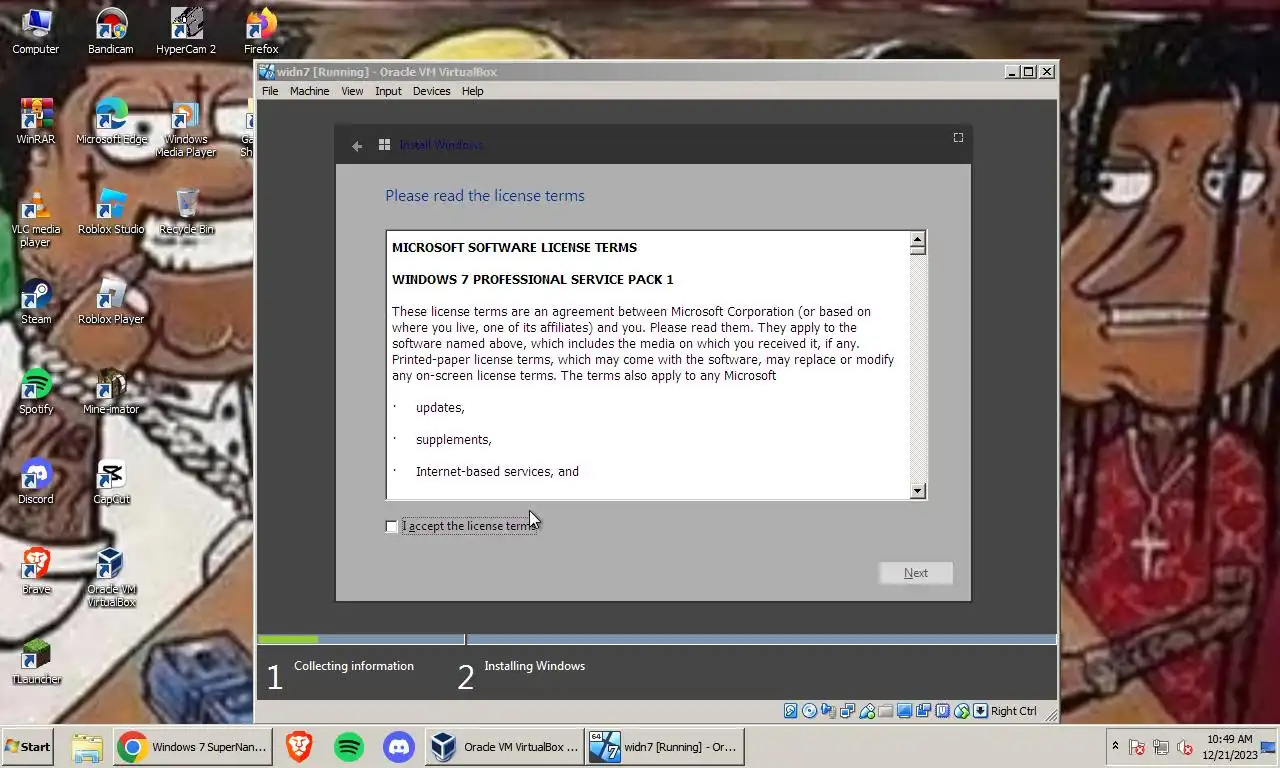Click the Discord taskbar icon
This screenshot has height=768, width=1280.
pyautogui.click(x=399, y=747)
